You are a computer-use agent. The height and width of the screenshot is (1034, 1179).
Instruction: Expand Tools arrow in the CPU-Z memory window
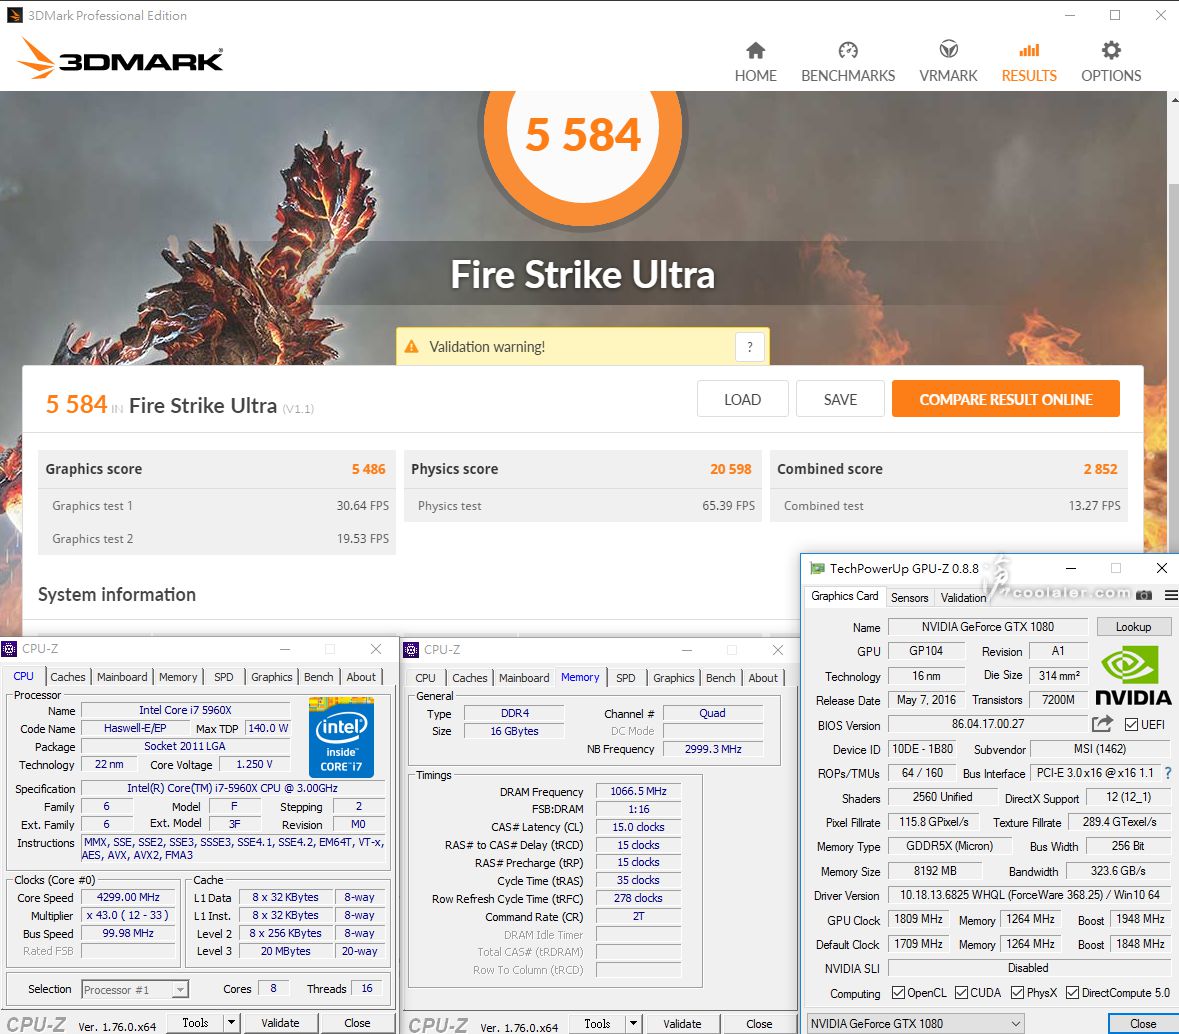click(634, 1023)
